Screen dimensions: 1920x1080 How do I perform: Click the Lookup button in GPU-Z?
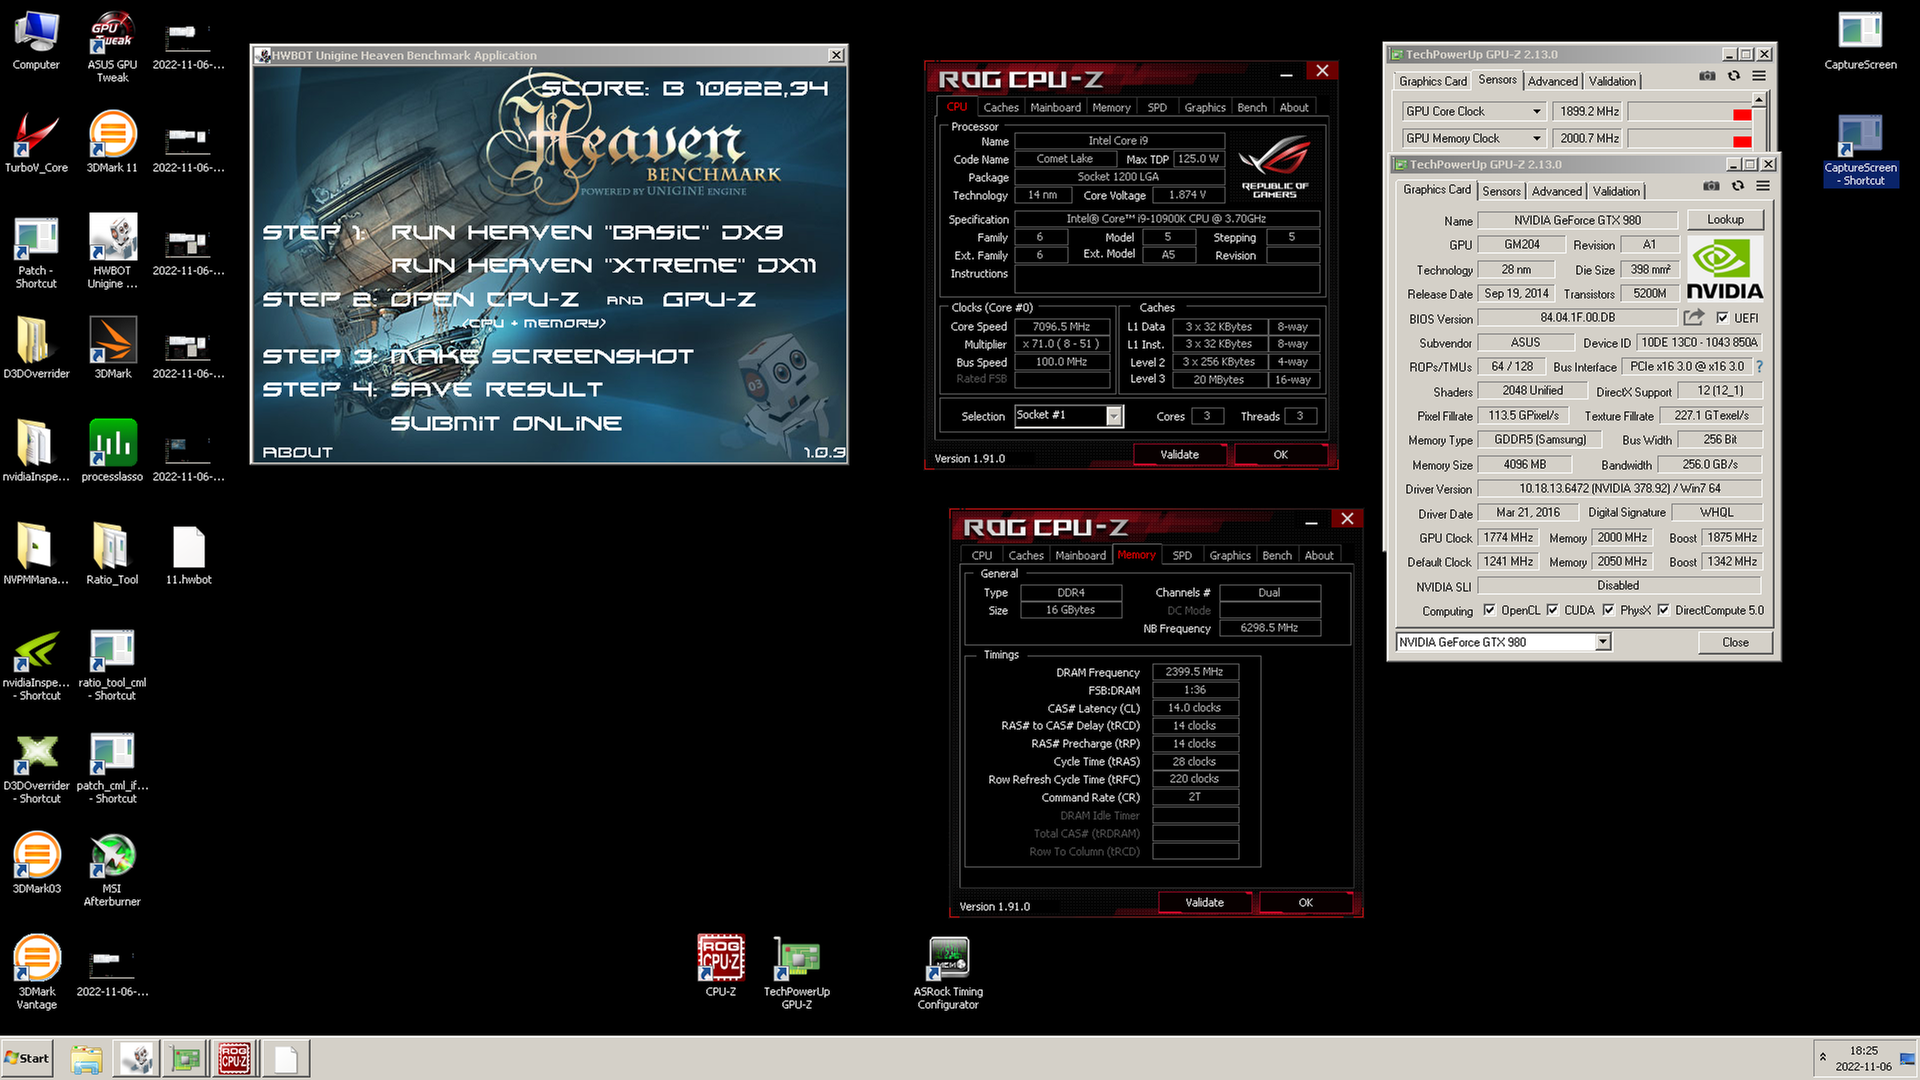(x=1725, y=219)
